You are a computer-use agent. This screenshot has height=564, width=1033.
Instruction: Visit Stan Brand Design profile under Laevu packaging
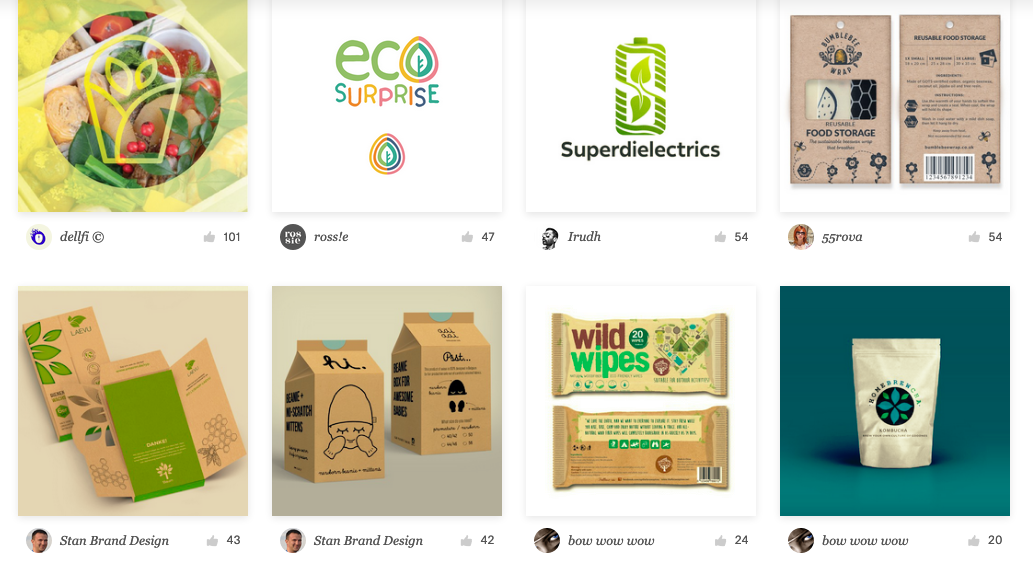[x=114, y=540]
